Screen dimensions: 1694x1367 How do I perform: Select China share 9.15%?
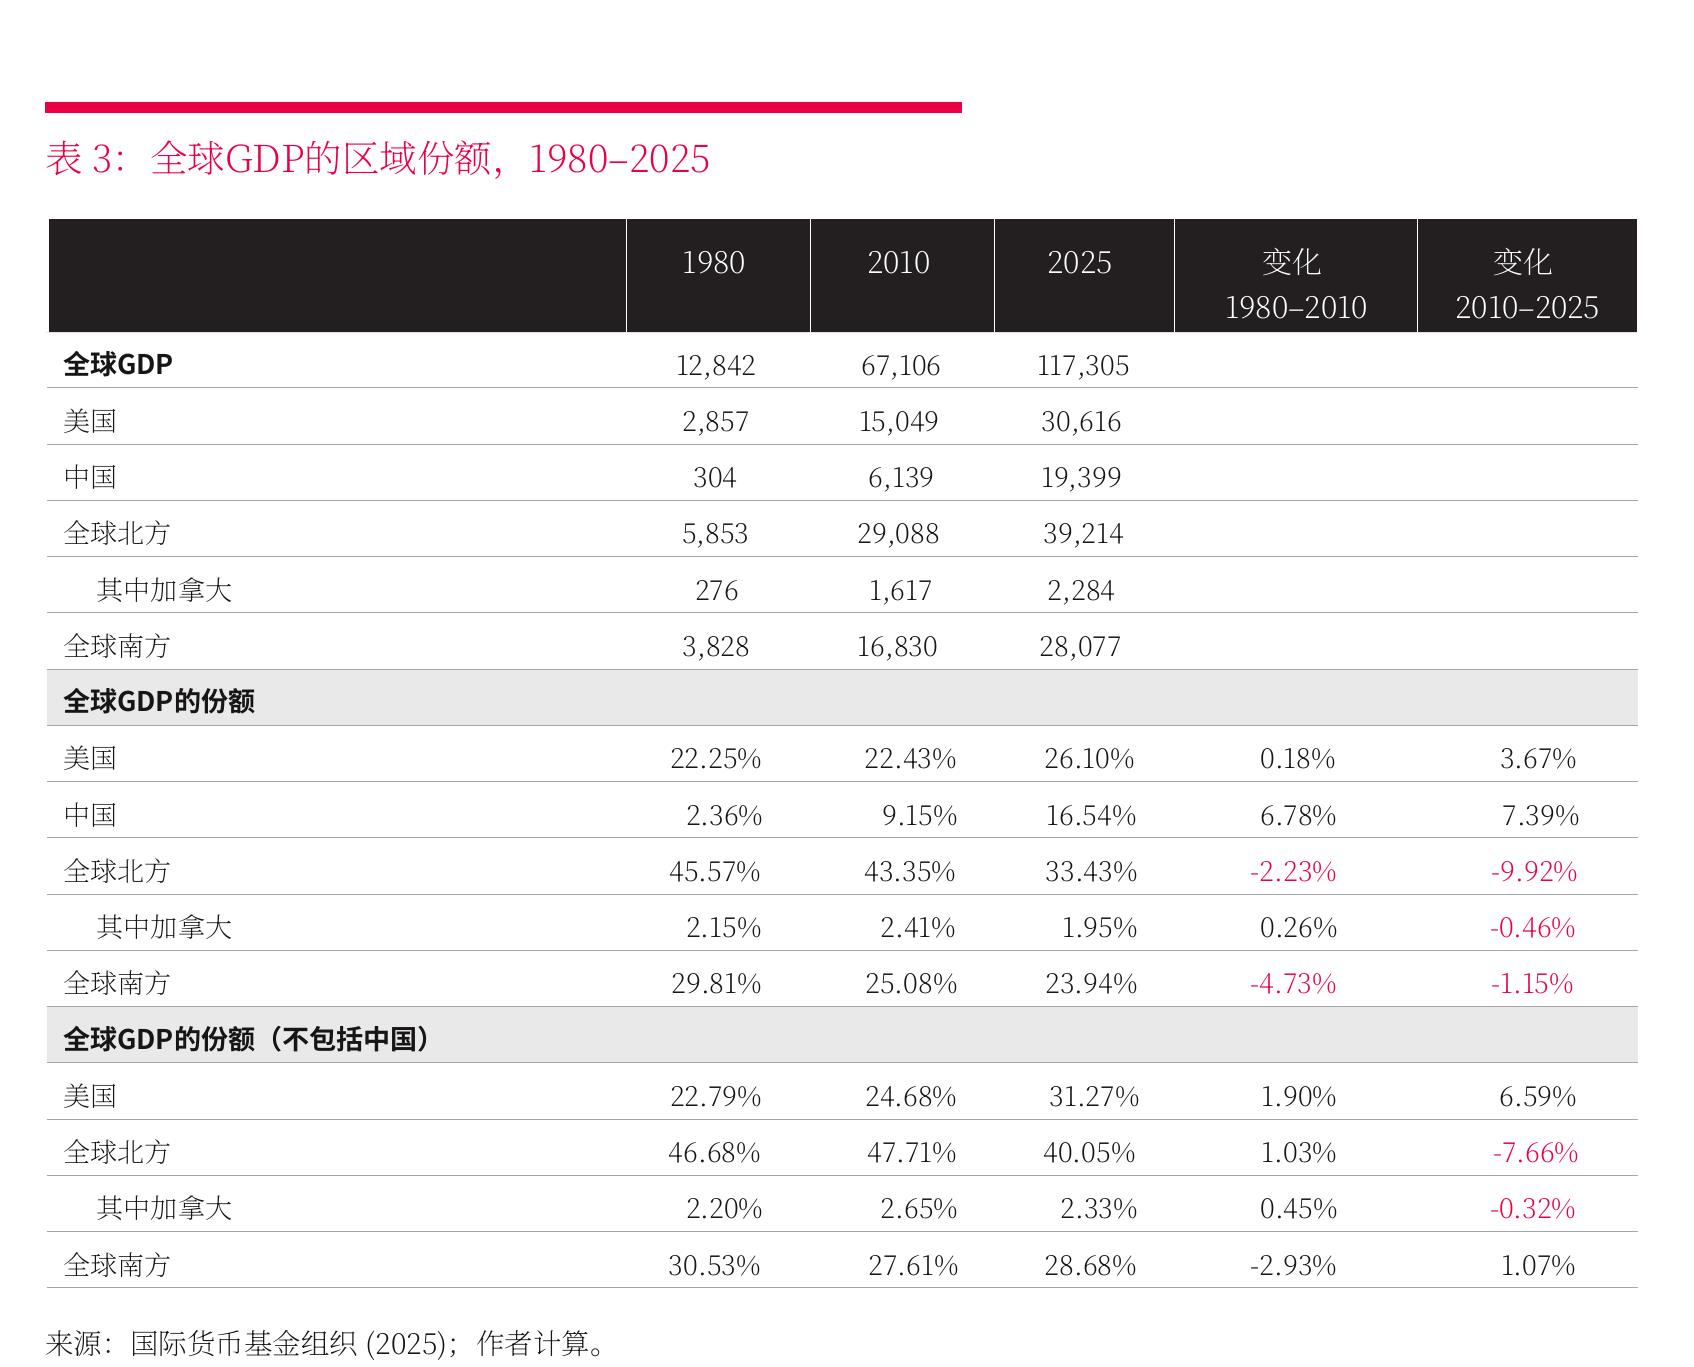(x=919, y=816)
